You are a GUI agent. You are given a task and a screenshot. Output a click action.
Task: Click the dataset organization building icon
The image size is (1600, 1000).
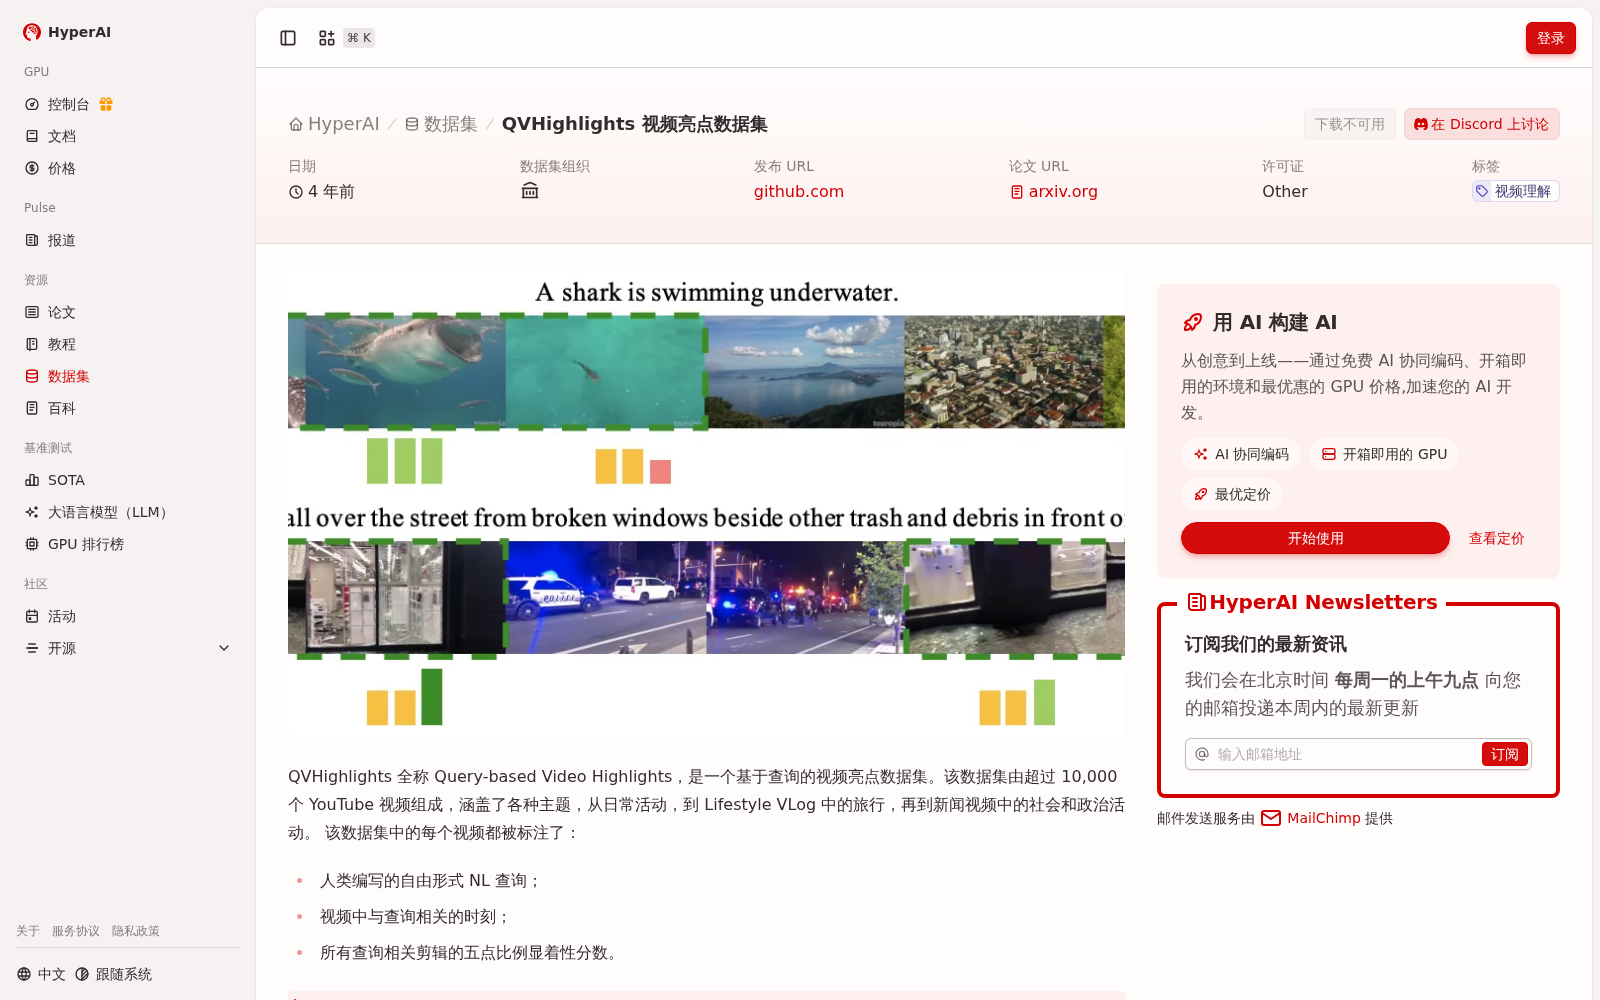coord(530,191)
